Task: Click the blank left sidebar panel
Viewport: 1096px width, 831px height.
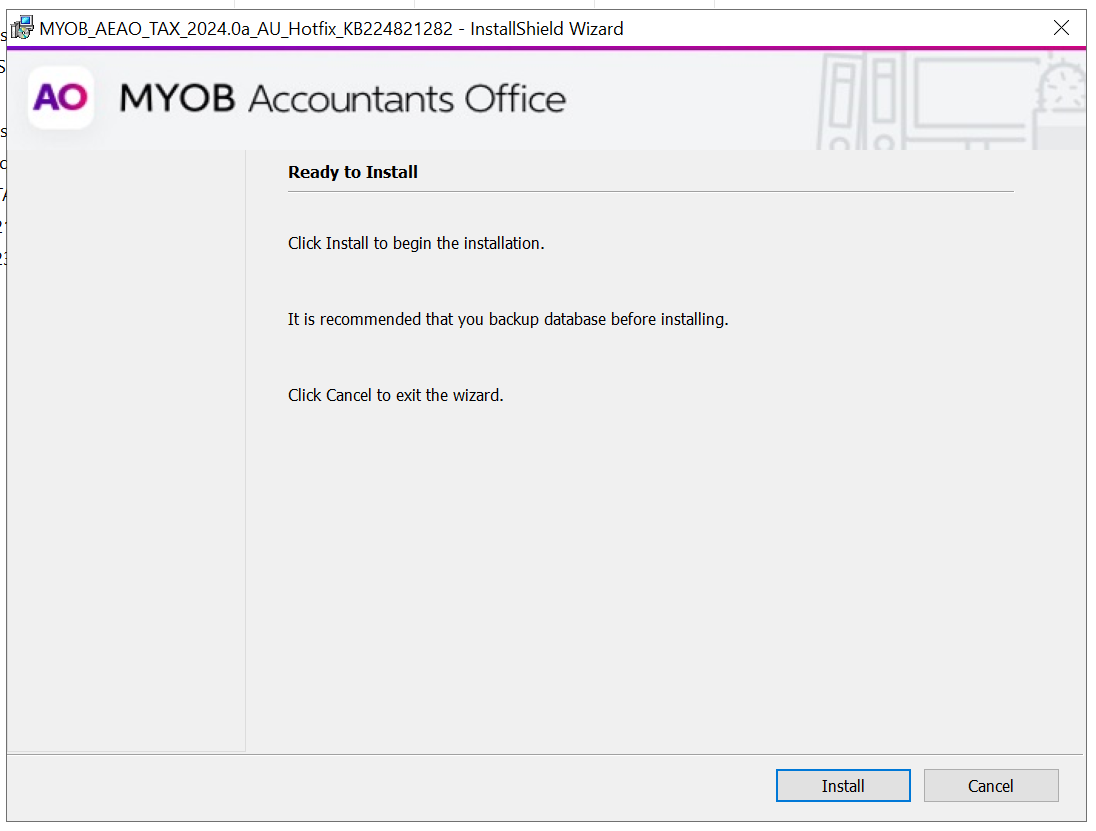Action: [126, 450]
